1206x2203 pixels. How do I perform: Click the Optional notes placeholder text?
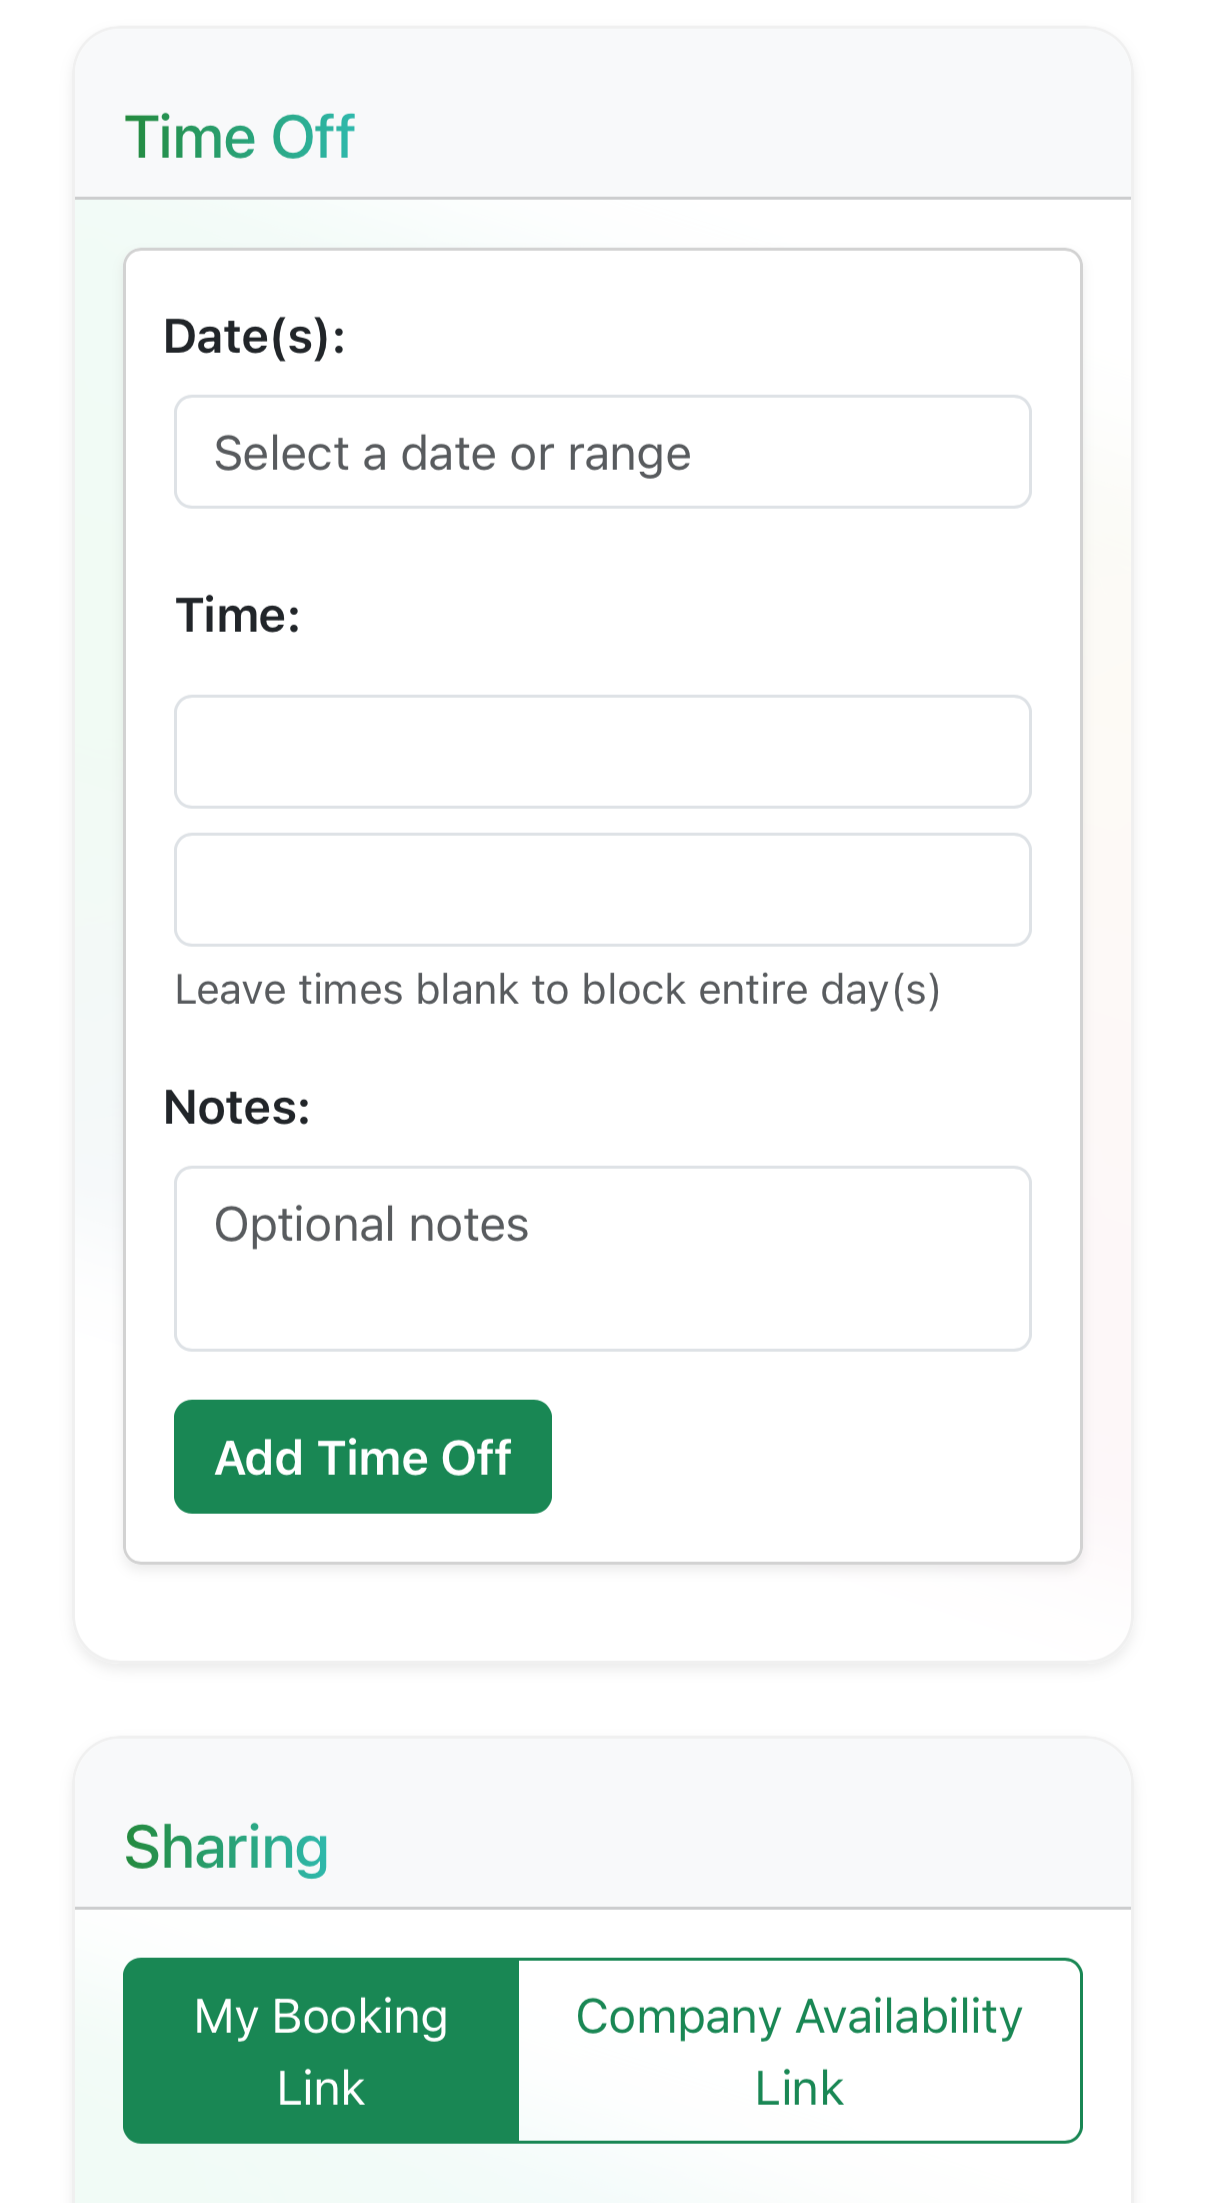372,1225
